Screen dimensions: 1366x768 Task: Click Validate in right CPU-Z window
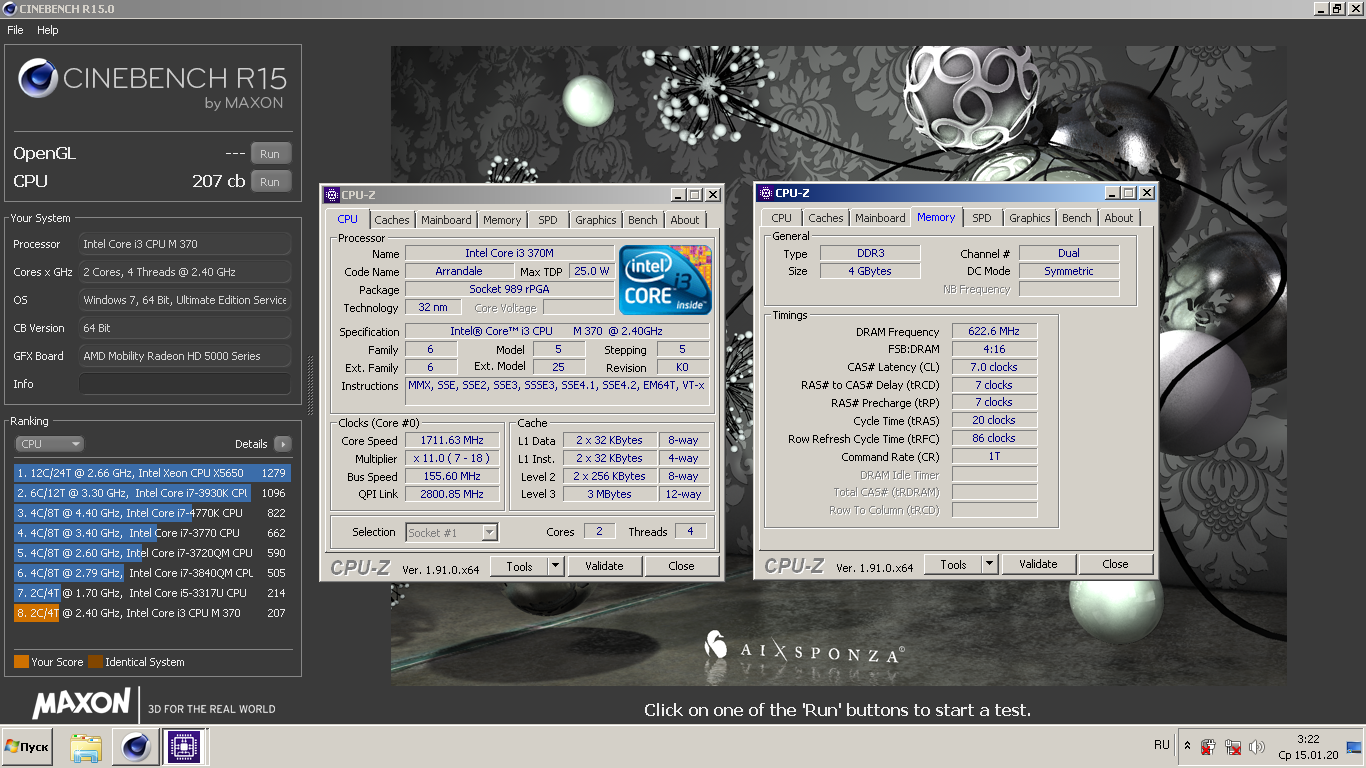pyautogui.click(x=1038, y=564)
